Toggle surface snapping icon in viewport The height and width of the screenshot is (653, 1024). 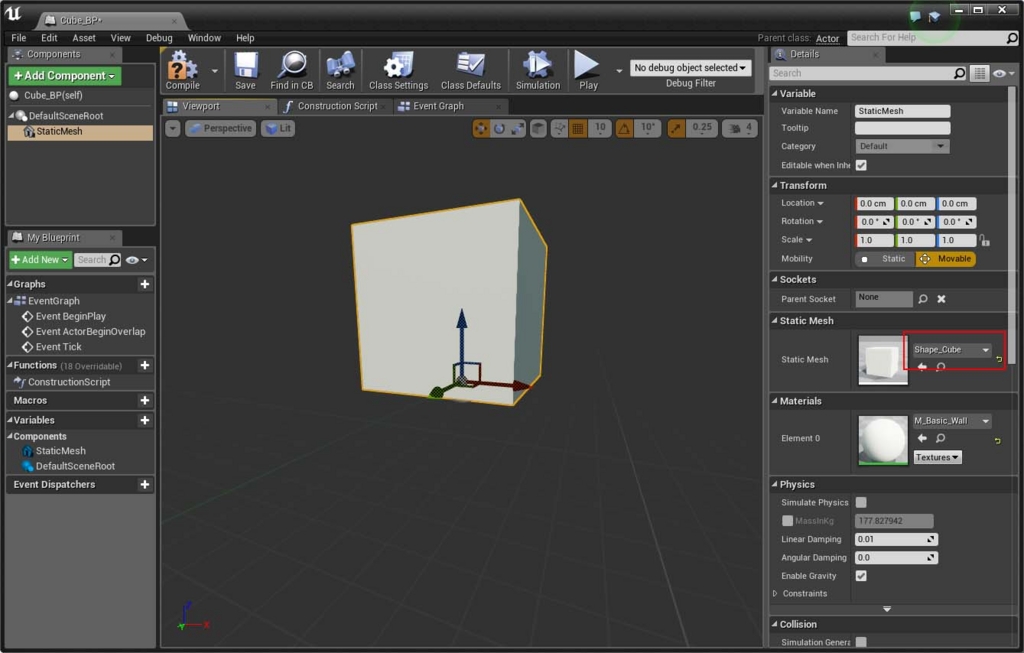tap(560, 129)
